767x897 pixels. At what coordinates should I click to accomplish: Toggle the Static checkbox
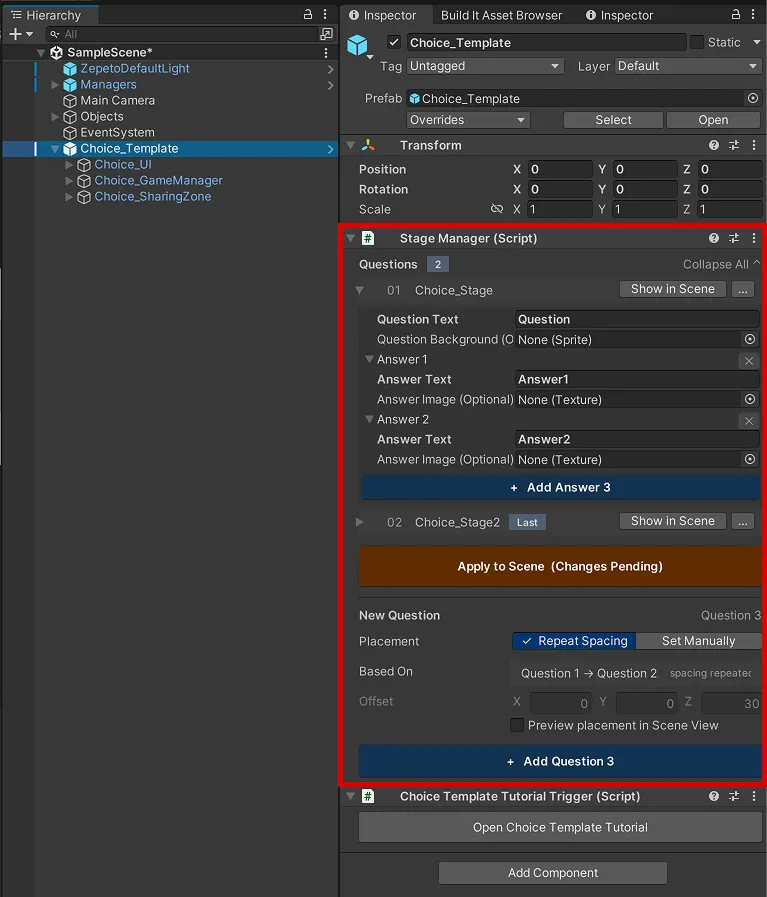(x=697, y=42)
